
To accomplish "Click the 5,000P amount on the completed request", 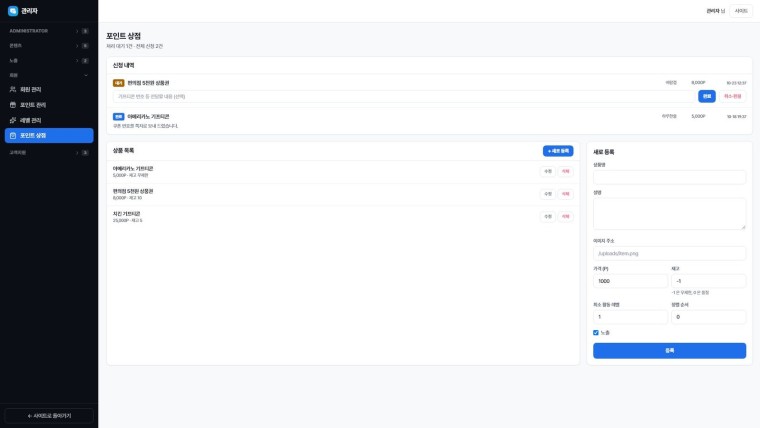I will coord(698,116).
